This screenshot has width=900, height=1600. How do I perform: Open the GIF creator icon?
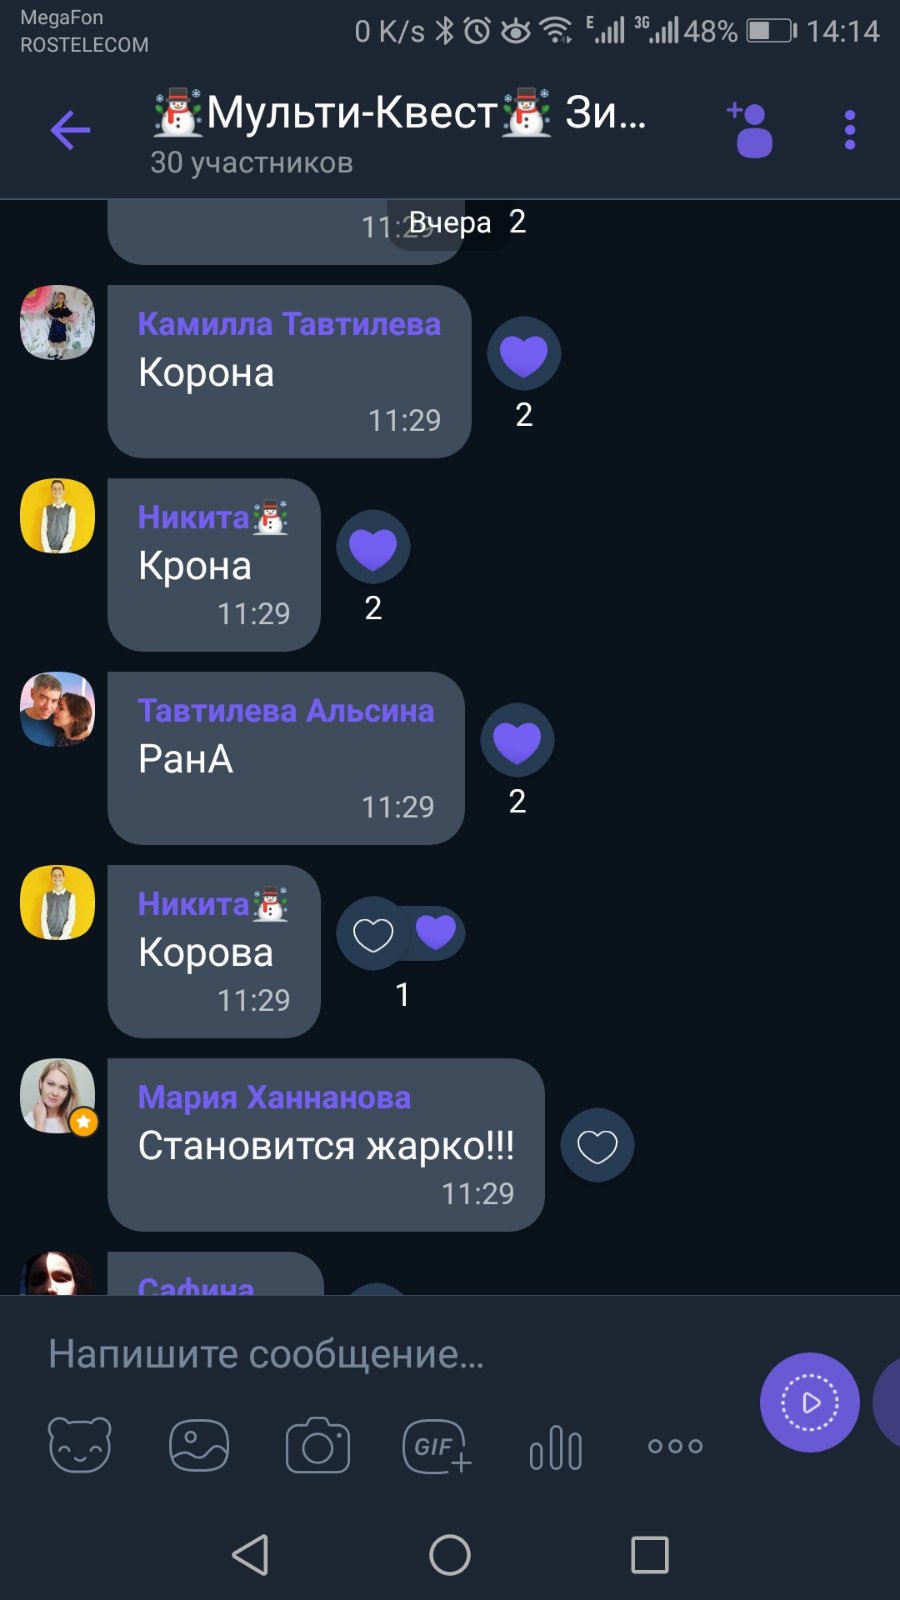point(437,1446)
